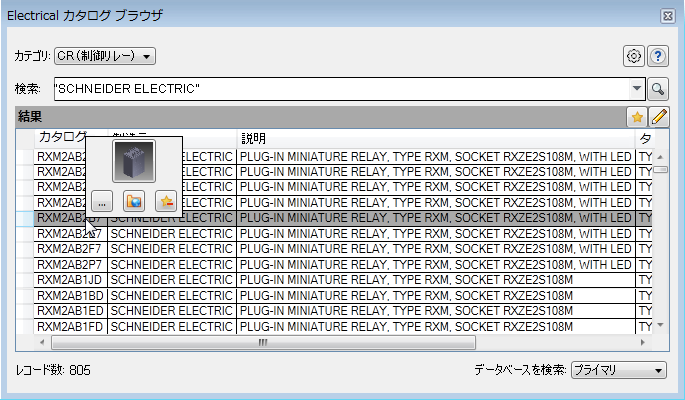Edit catalog database with the pencil icon
Image resolution: width=685 pixels, height=400 pixels.
tap(659, 117)
